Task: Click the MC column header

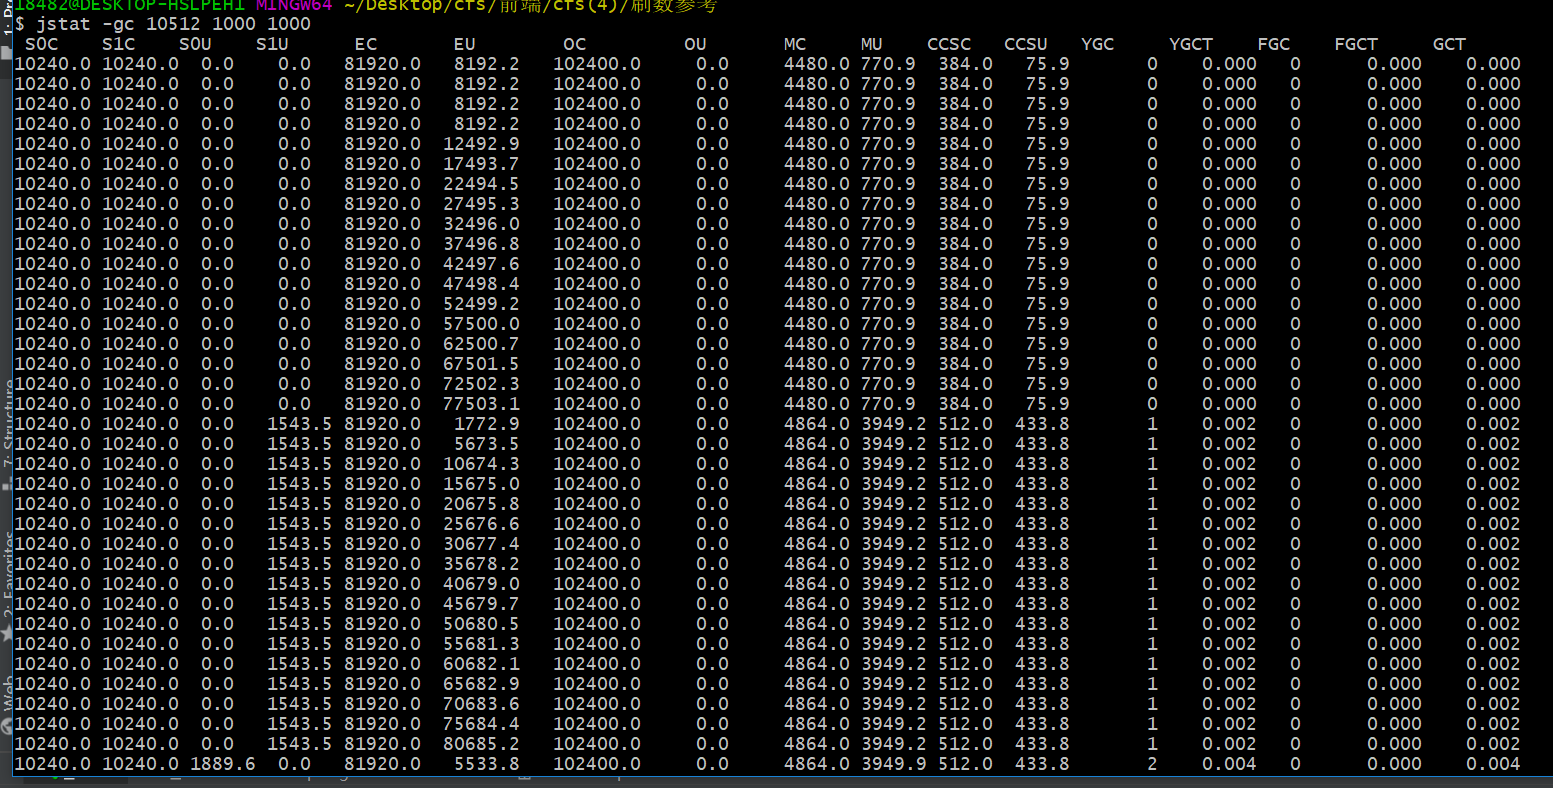Action: pyautogui.click(x=795, y=44)
